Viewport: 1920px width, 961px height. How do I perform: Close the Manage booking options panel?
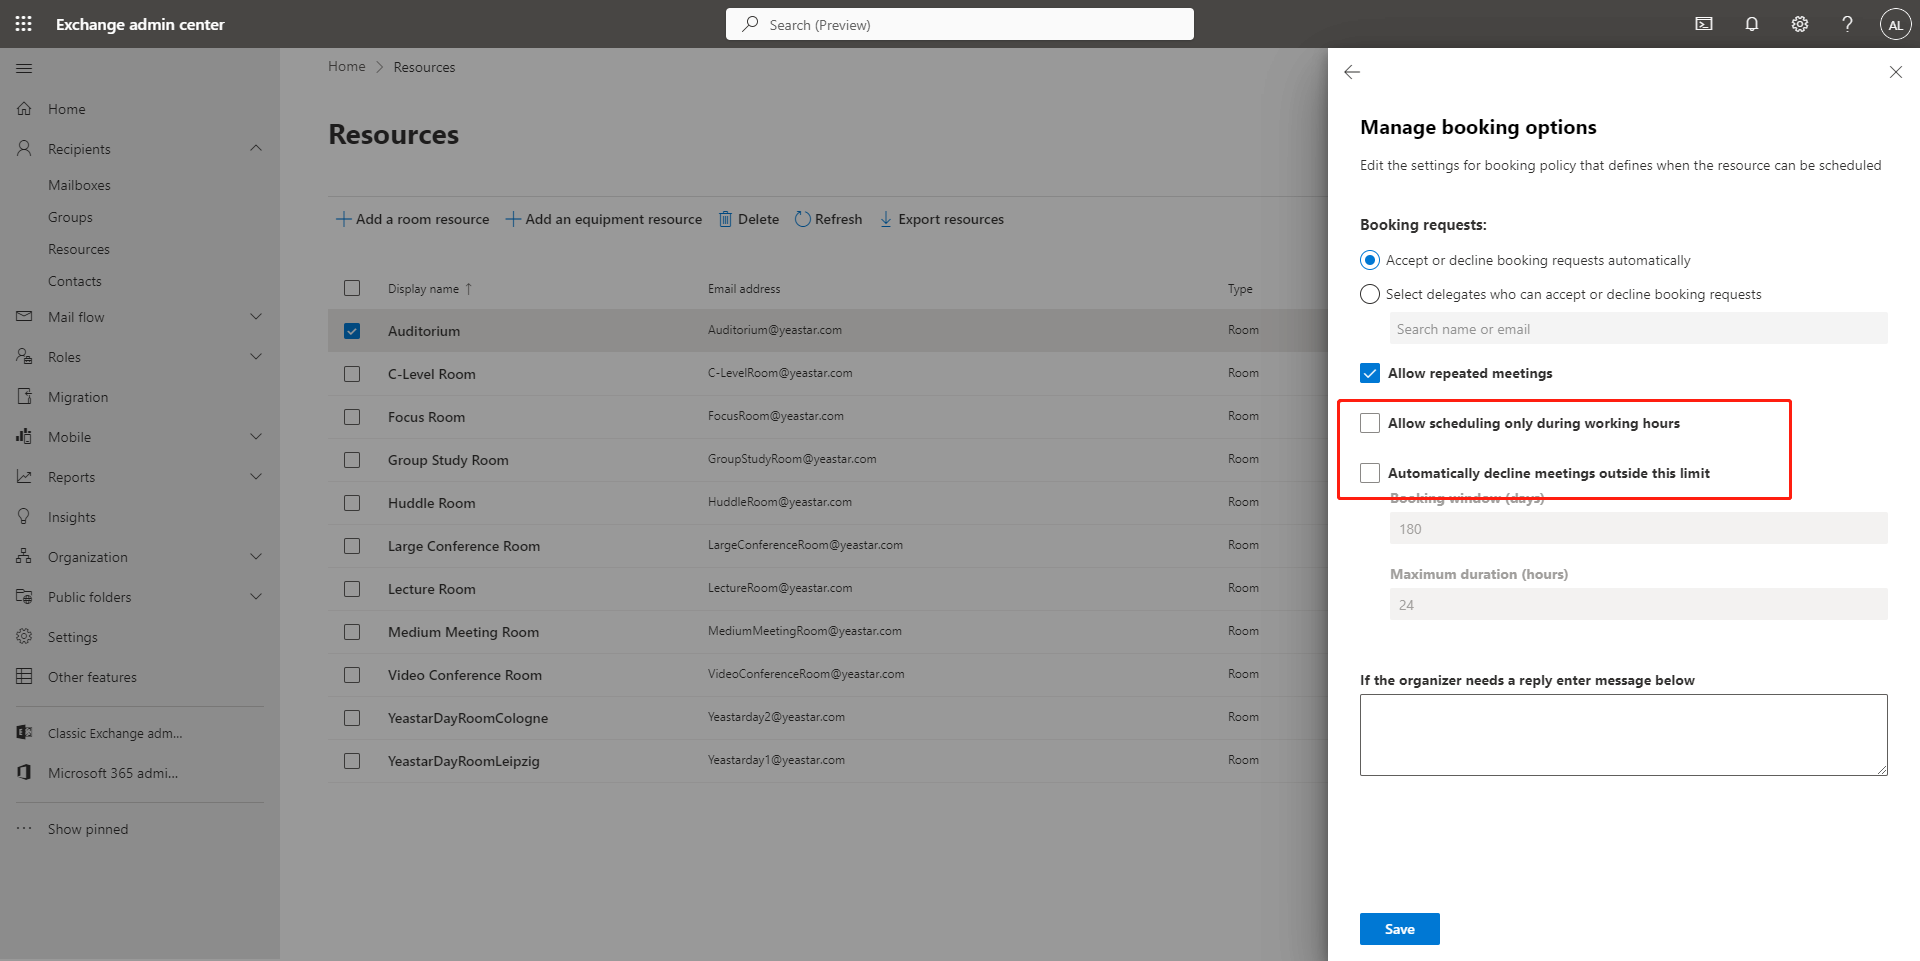pos(1895,72)
